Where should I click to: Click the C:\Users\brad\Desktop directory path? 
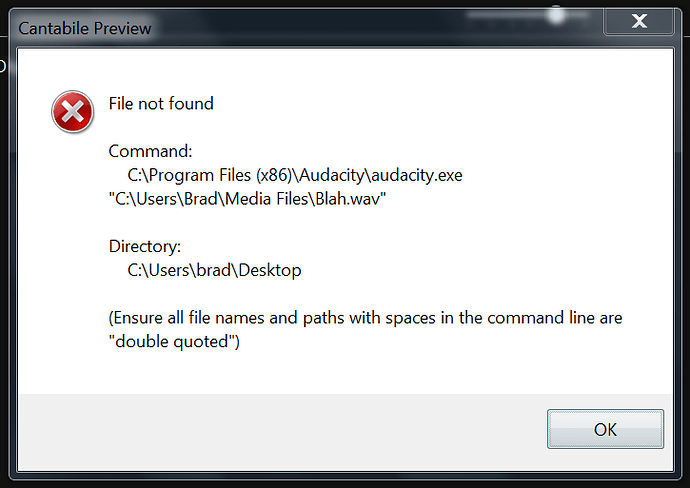[x=214, y=270]
